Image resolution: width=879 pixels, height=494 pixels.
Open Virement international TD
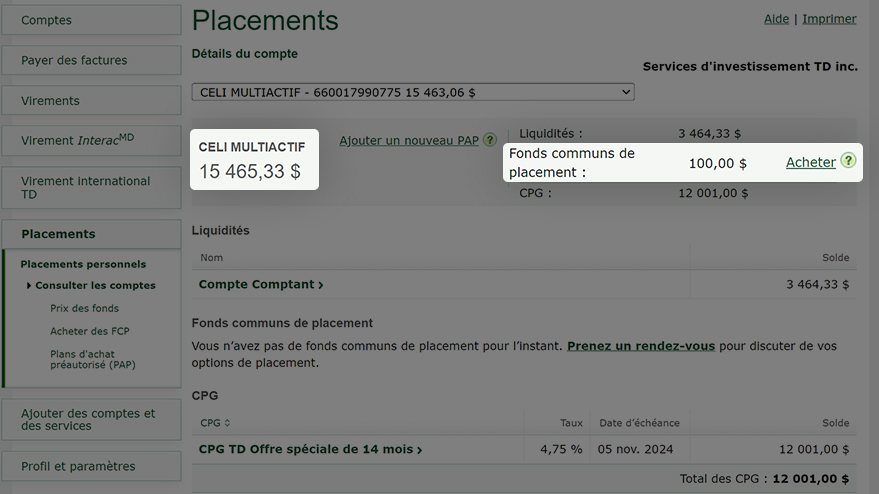[91, 187]
